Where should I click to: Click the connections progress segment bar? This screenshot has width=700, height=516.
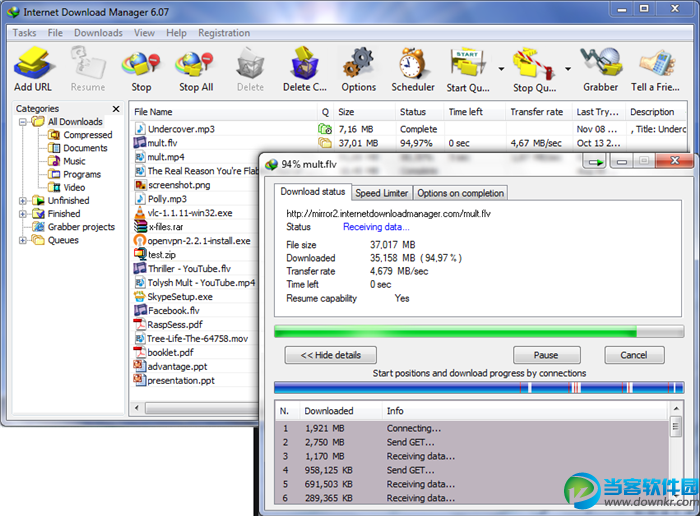pos(479,387)
